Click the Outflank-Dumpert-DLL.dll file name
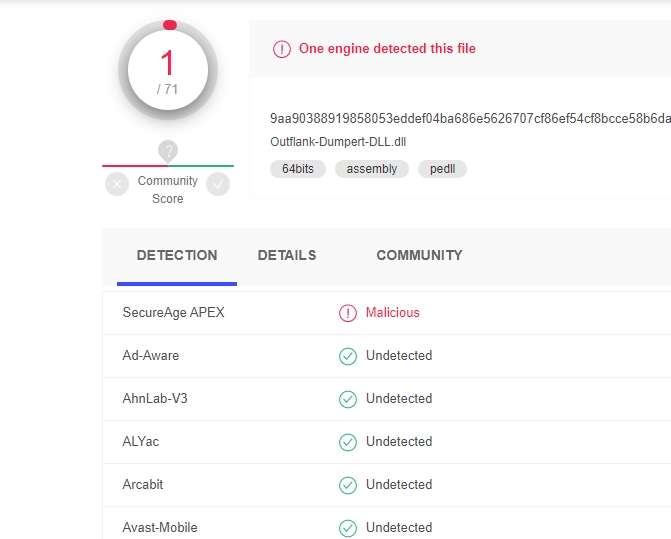Screen dimensions: 671x539 (x=338, y=142)
